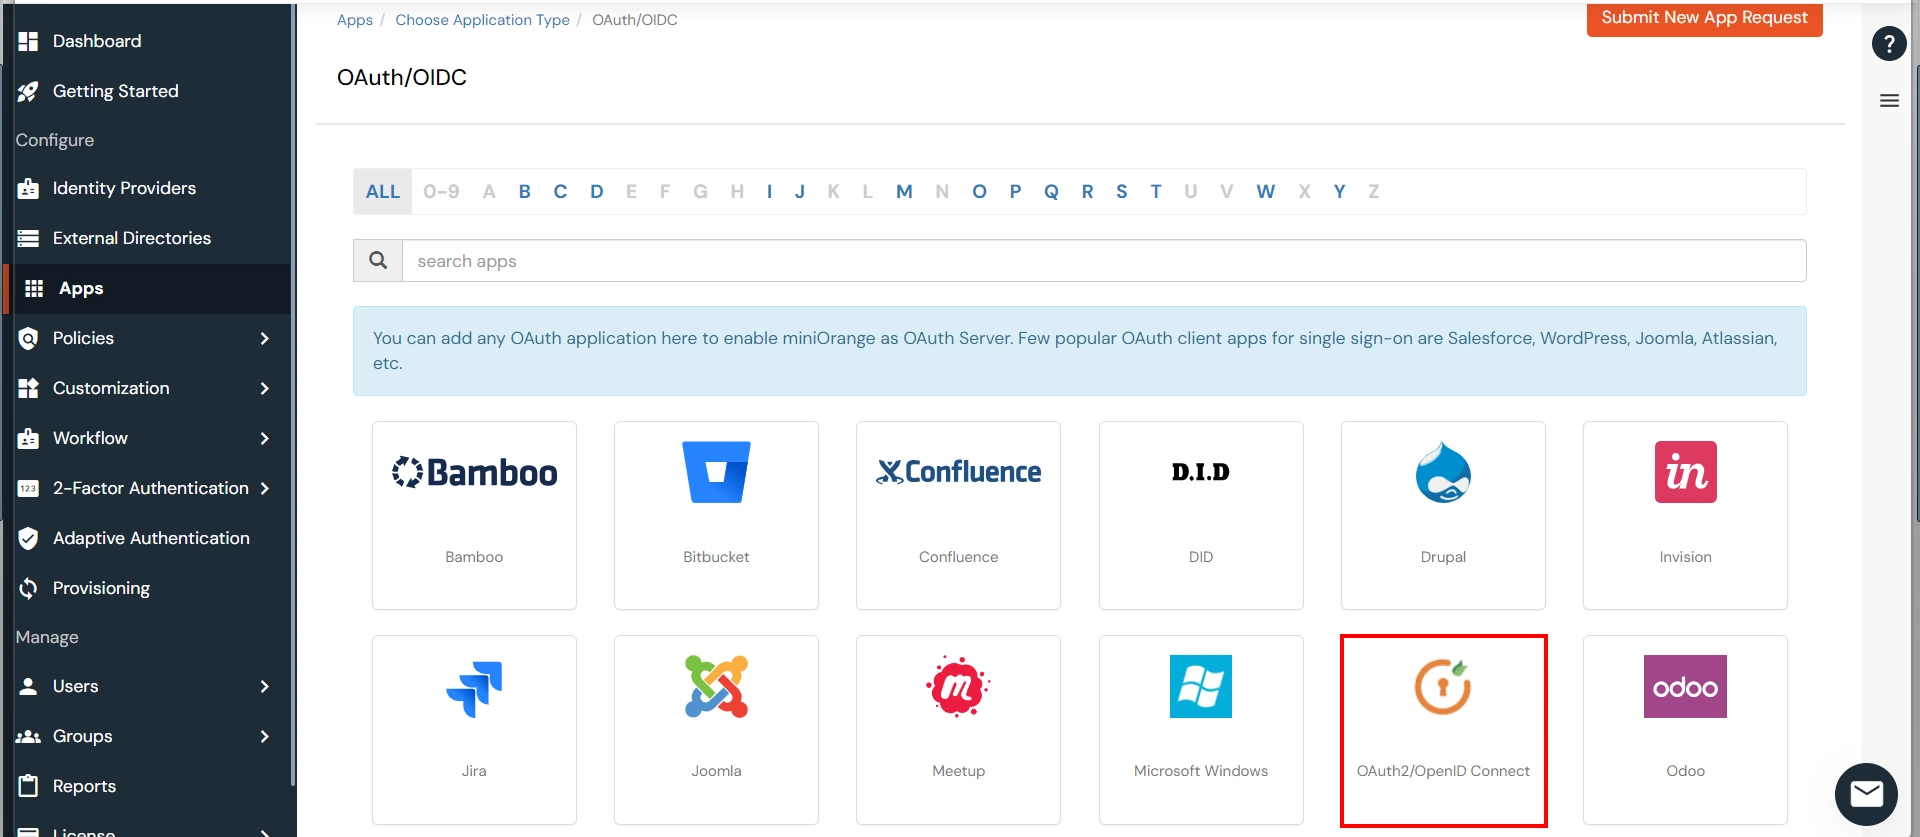The height and width of the screenshot is (837, 1920).
Task: Filter apps by letter W
Action: click(1265, 191)
